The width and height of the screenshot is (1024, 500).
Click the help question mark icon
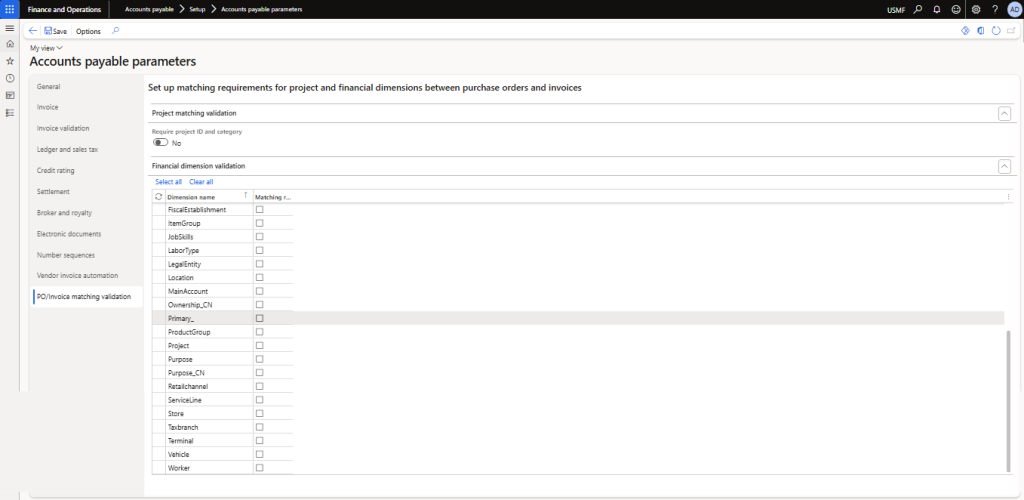click(995, 9)
